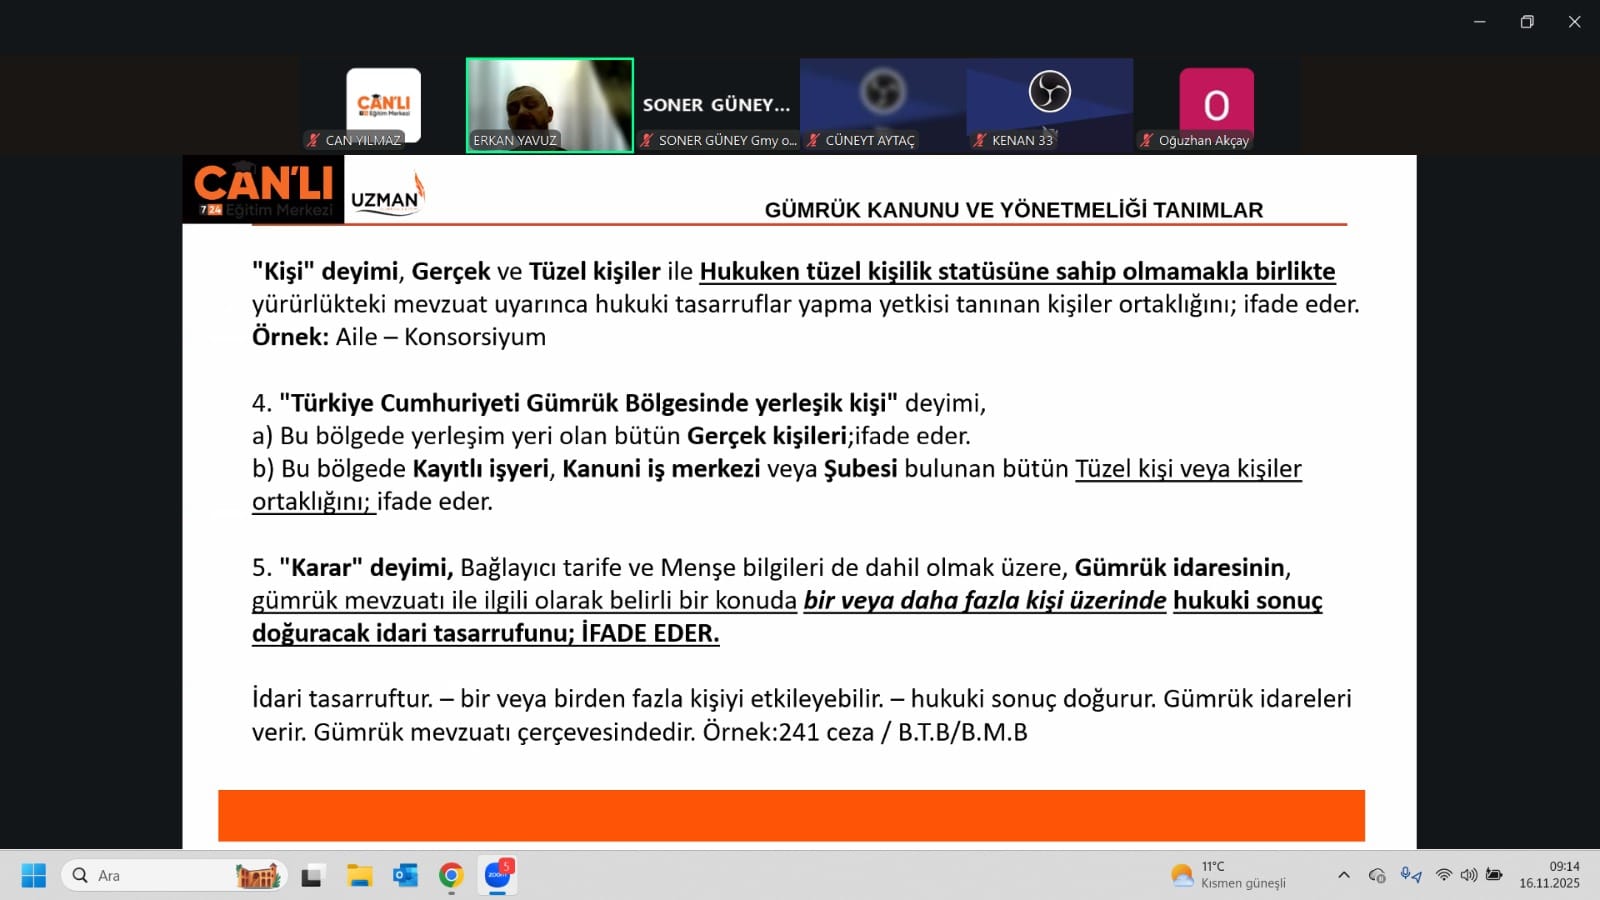Click the Task View icon
The height and width of the screenshot is (900, 1600).
point(312,876)
